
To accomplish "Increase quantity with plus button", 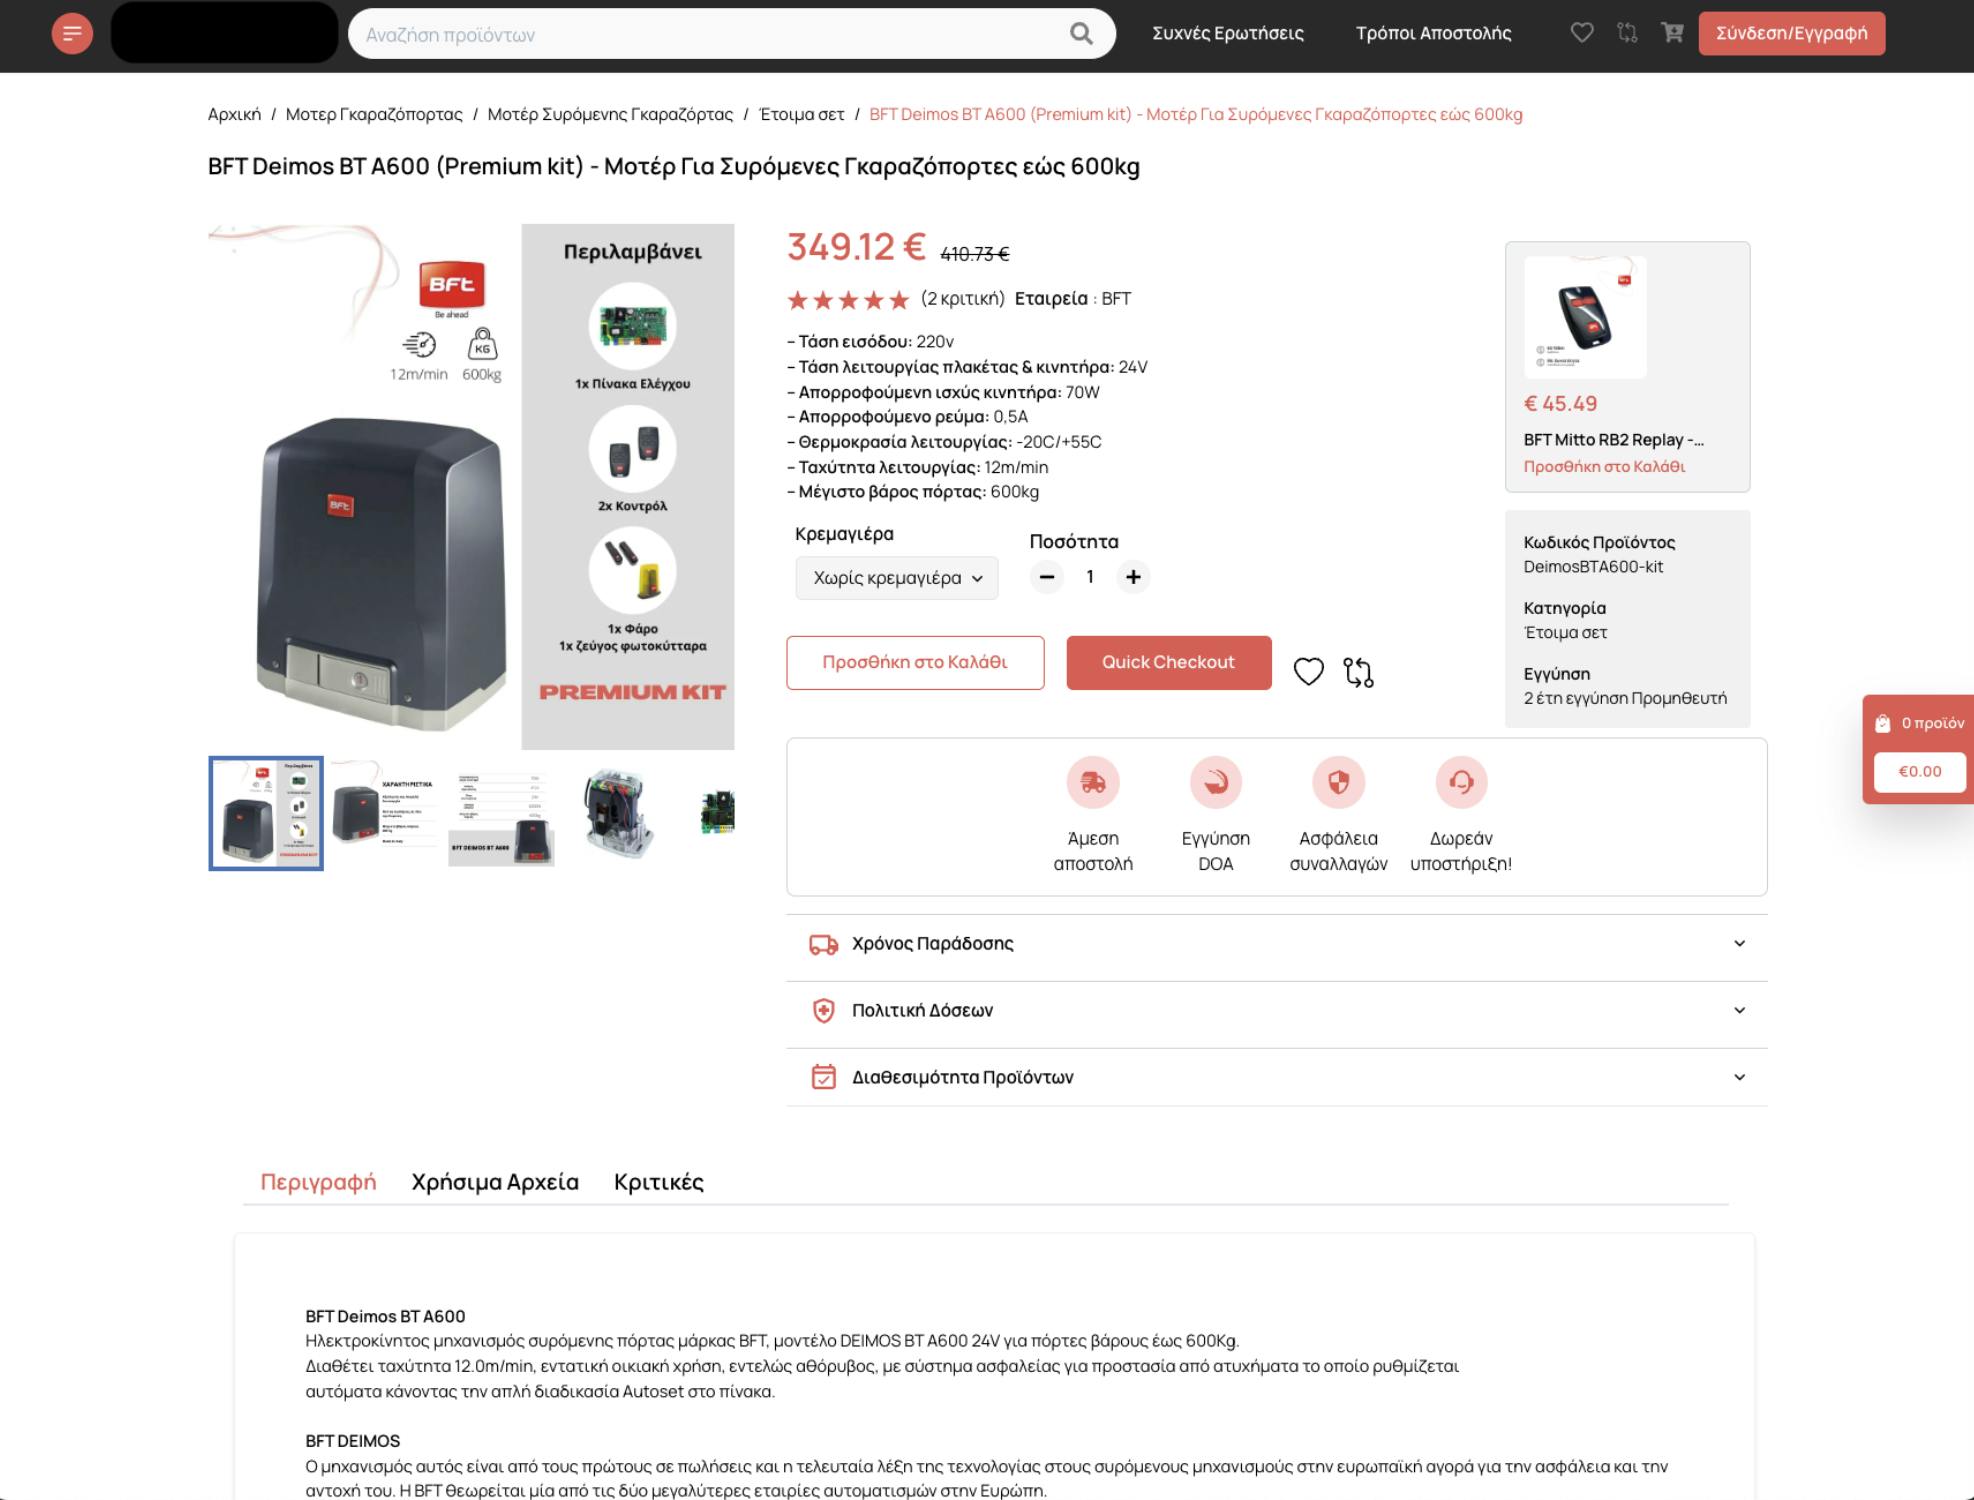I will (1133, 577).
